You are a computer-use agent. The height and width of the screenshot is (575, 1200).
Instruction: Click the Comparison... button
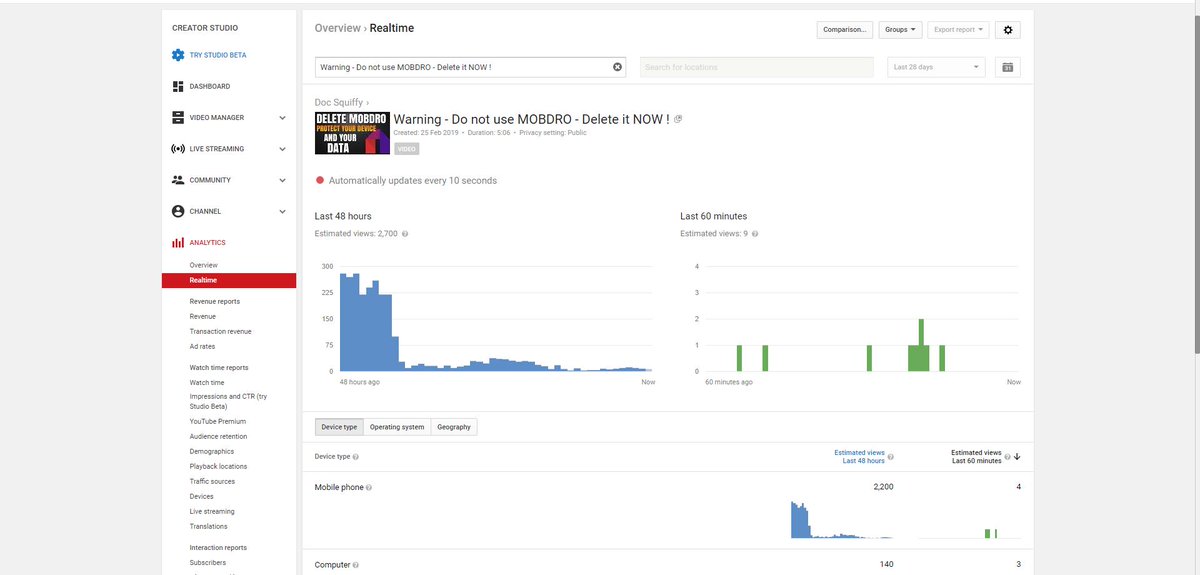845,30
